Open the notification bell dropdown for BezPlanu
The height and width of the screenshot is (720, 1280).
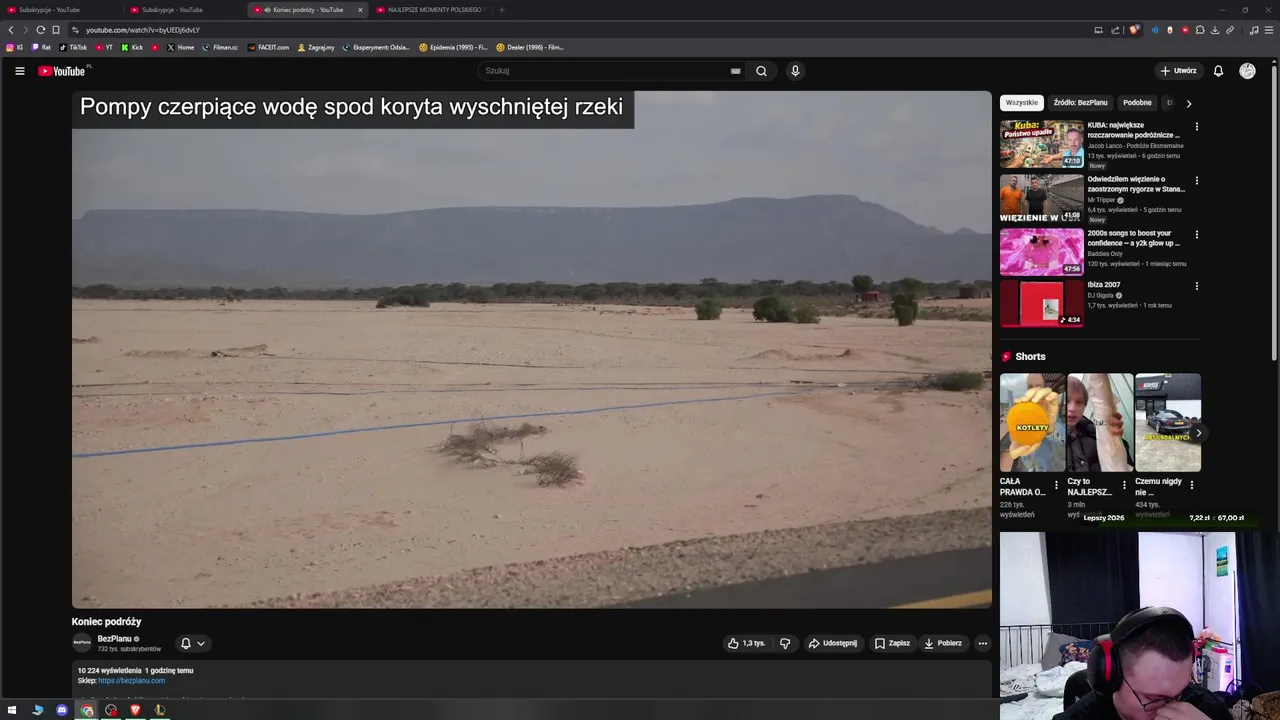(x=193, y=643)
